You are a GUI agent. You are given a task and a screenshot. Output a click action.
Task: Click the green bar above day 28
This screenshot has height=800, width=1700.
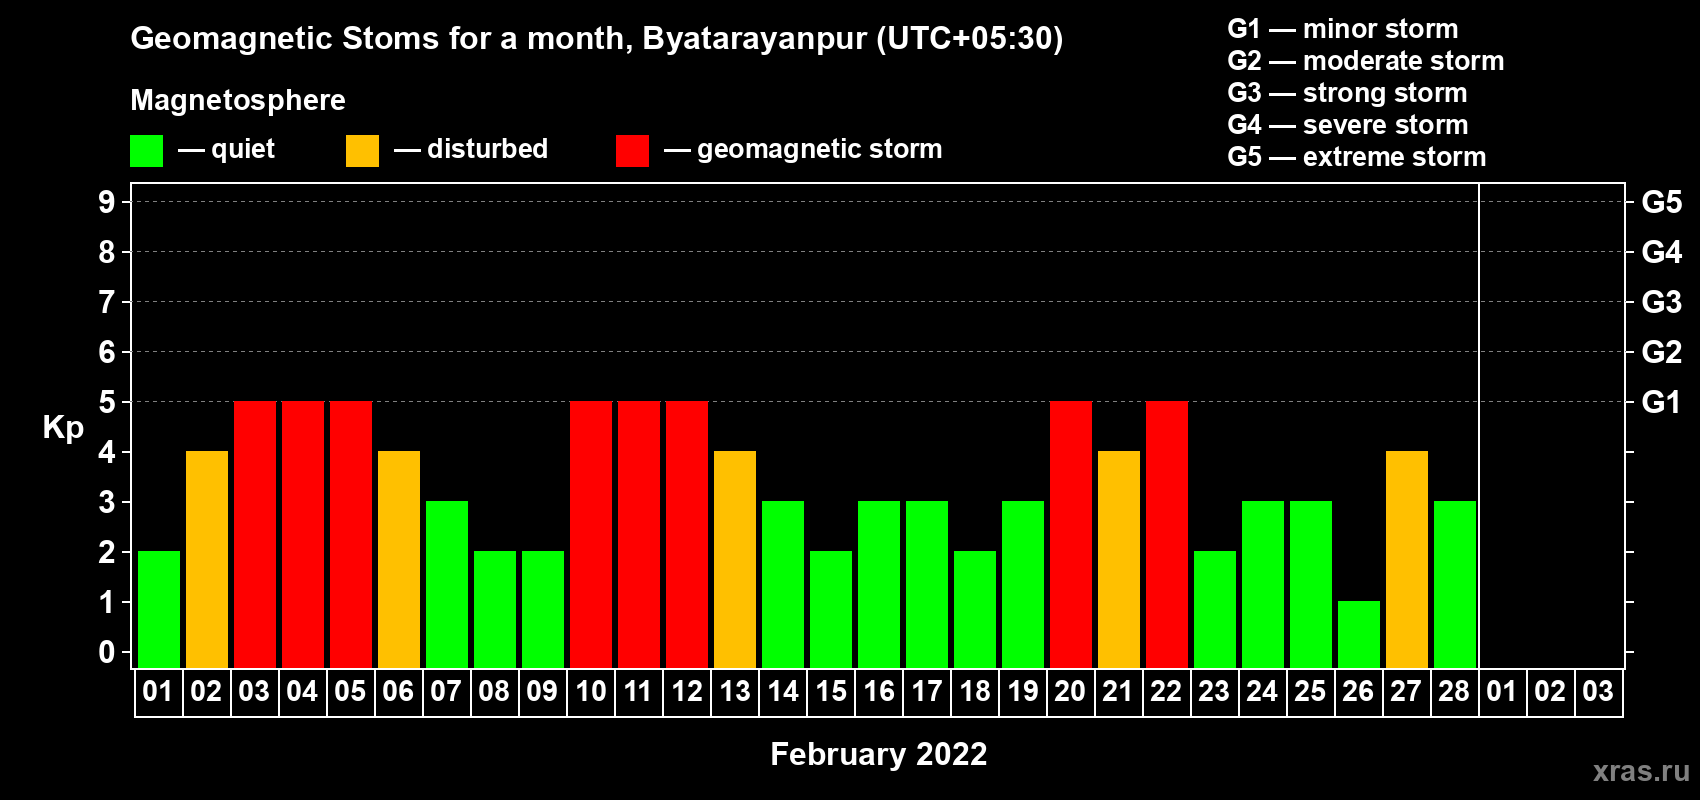click(1455, 584)
